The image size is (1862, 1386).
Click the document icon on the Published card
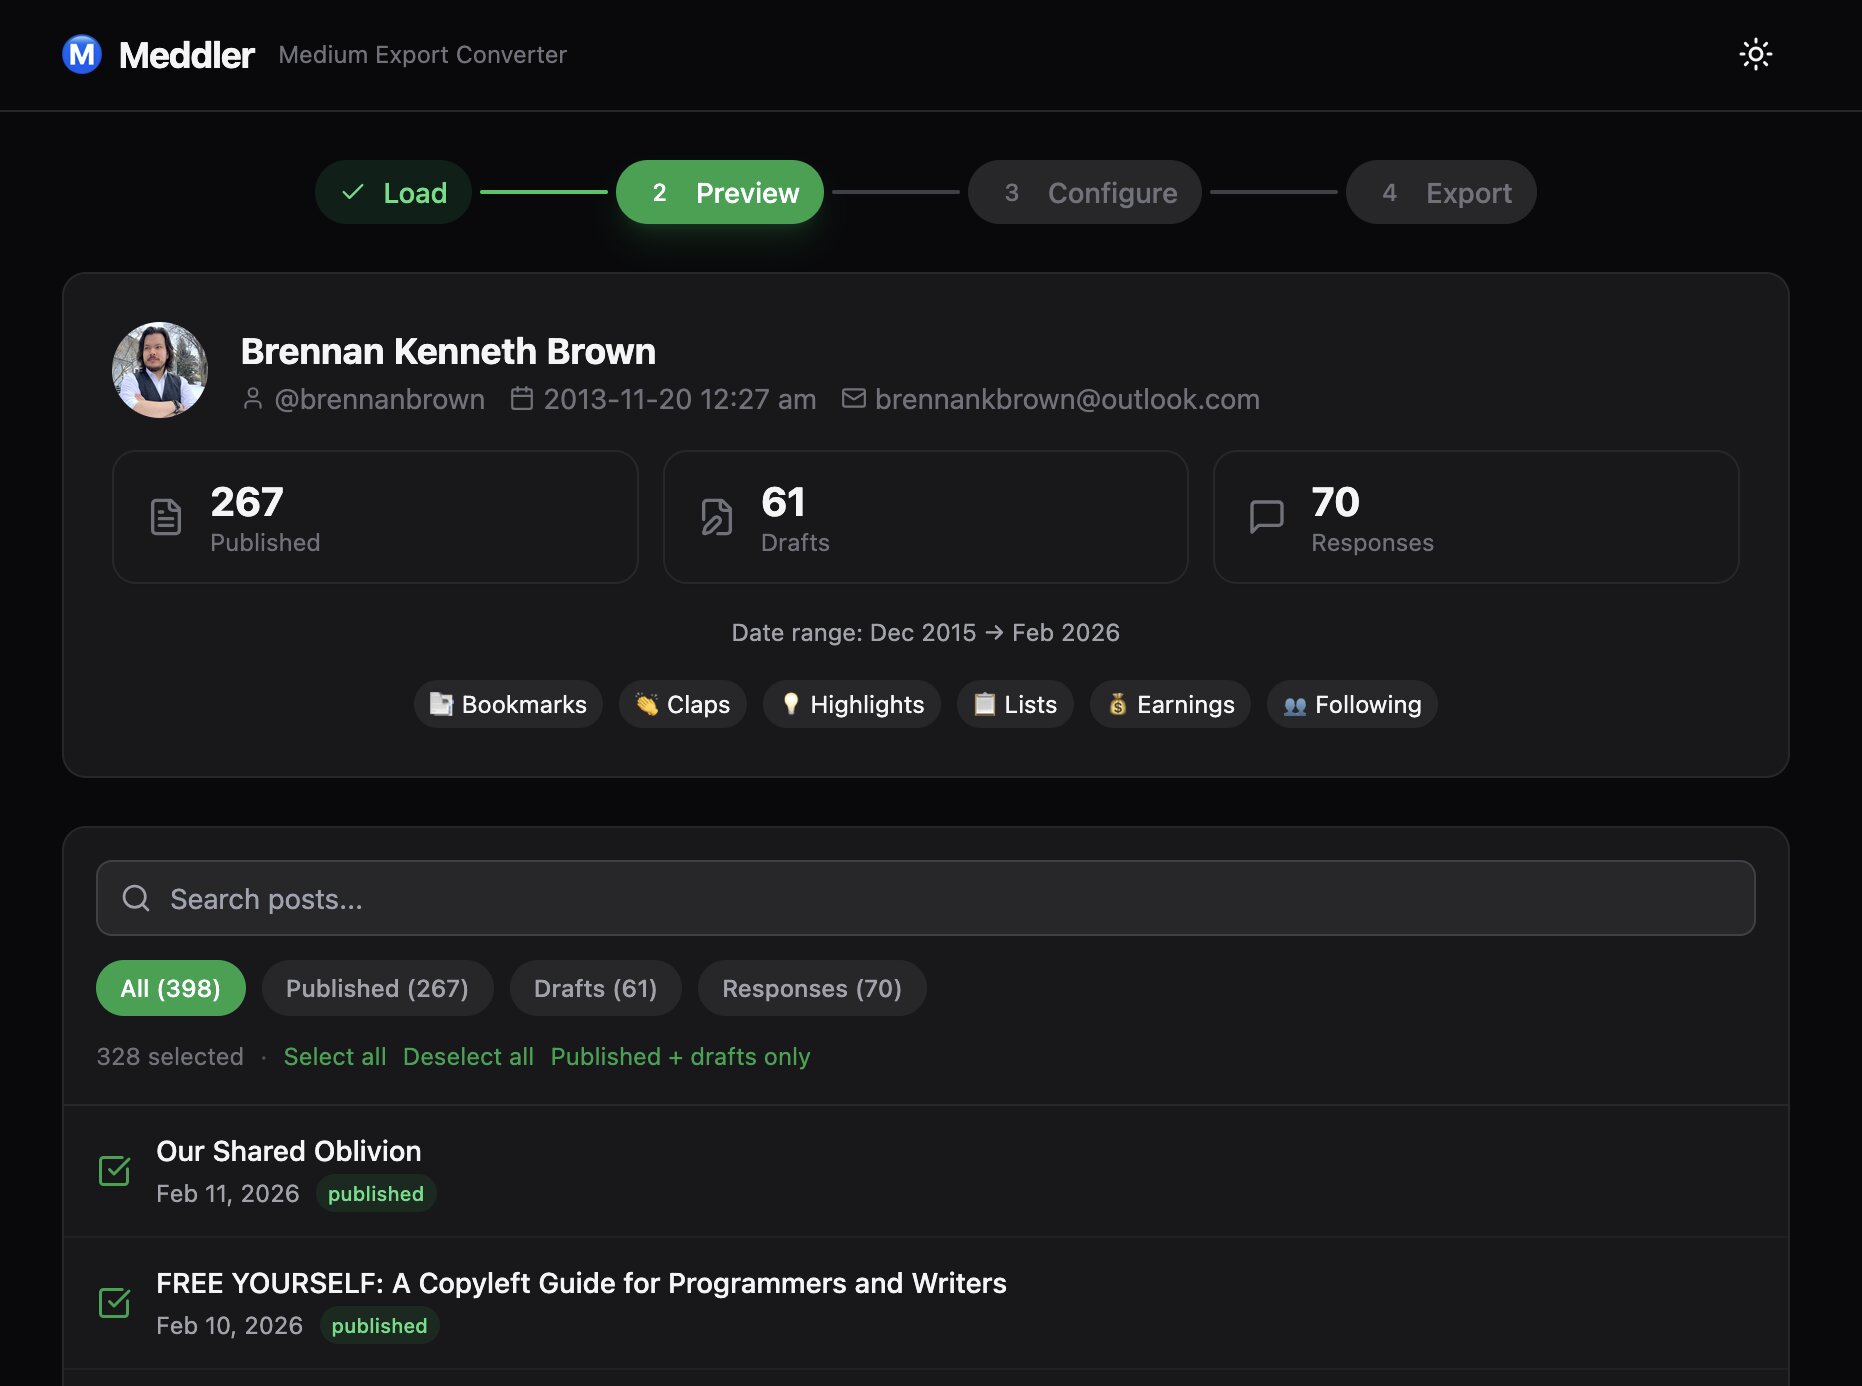pos(165,516)
